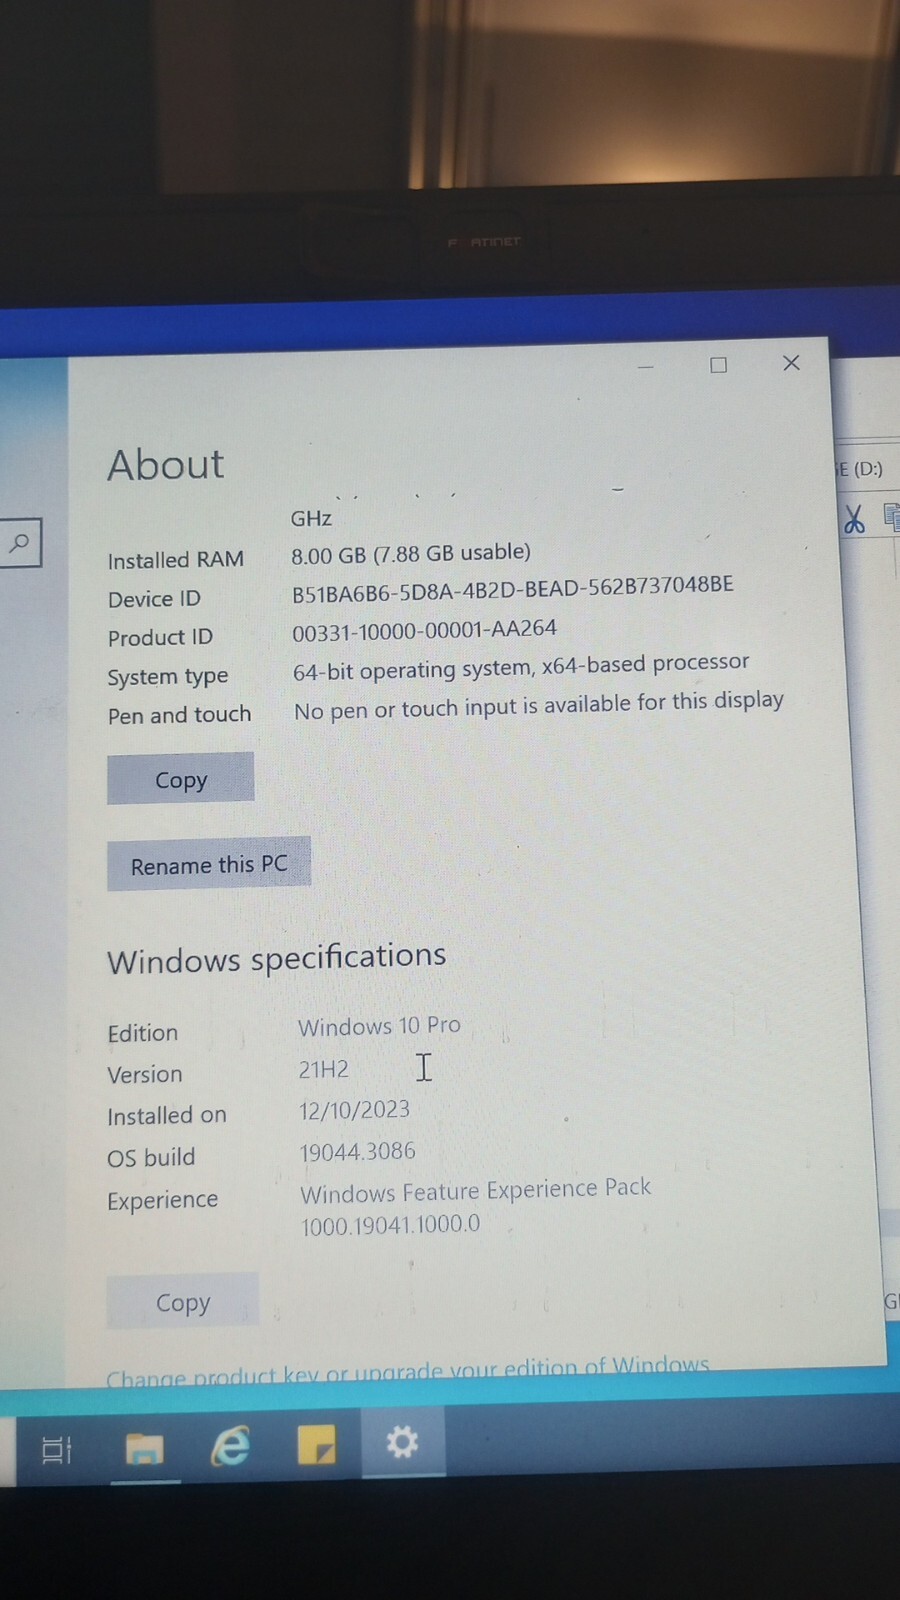Open Change product key or upgrade link
900x1600 pixels.
(408, 1369)
